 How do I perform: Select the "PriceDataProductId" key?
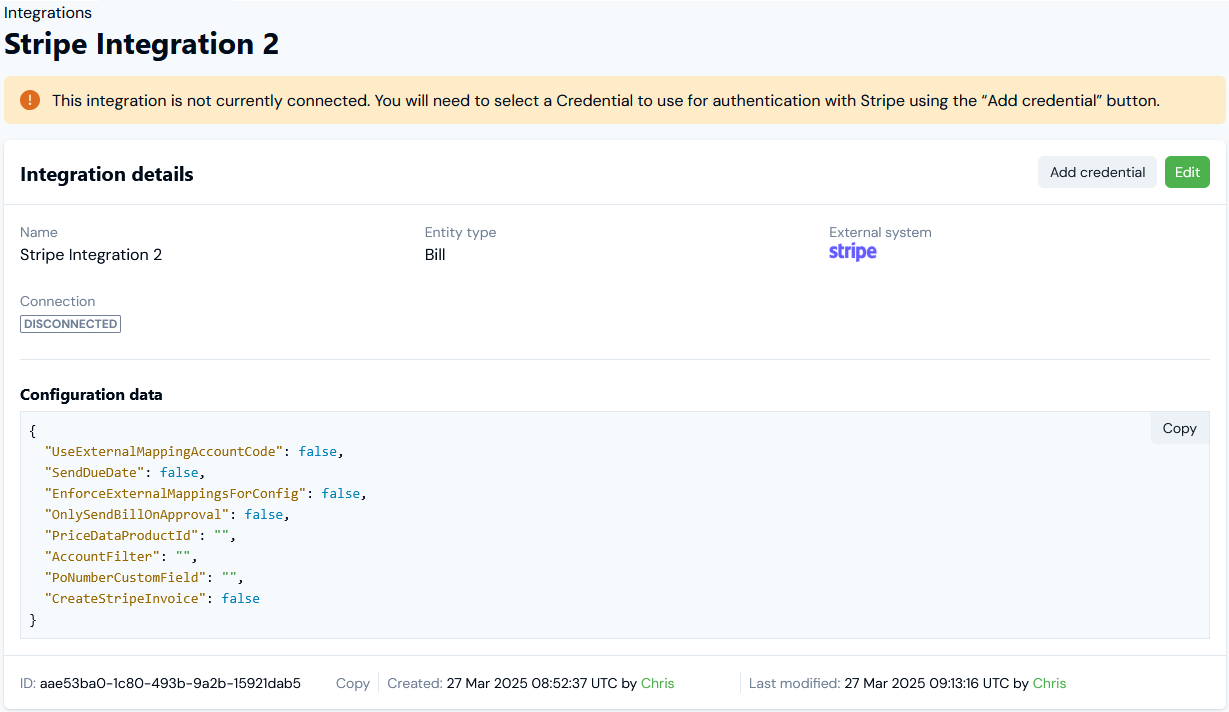122,535
